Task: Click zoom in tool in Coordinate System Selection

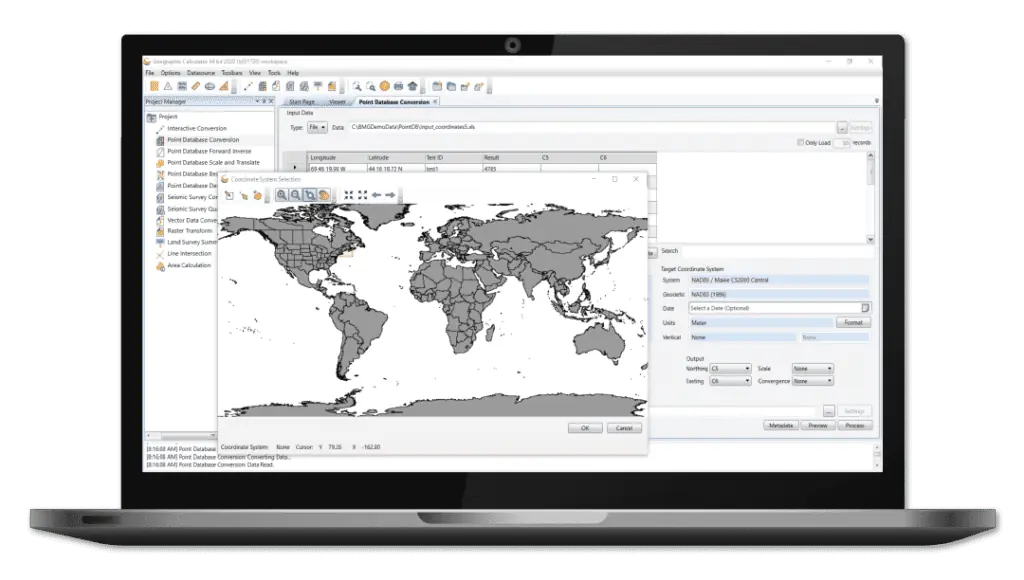Action: [x=281, y=195]
